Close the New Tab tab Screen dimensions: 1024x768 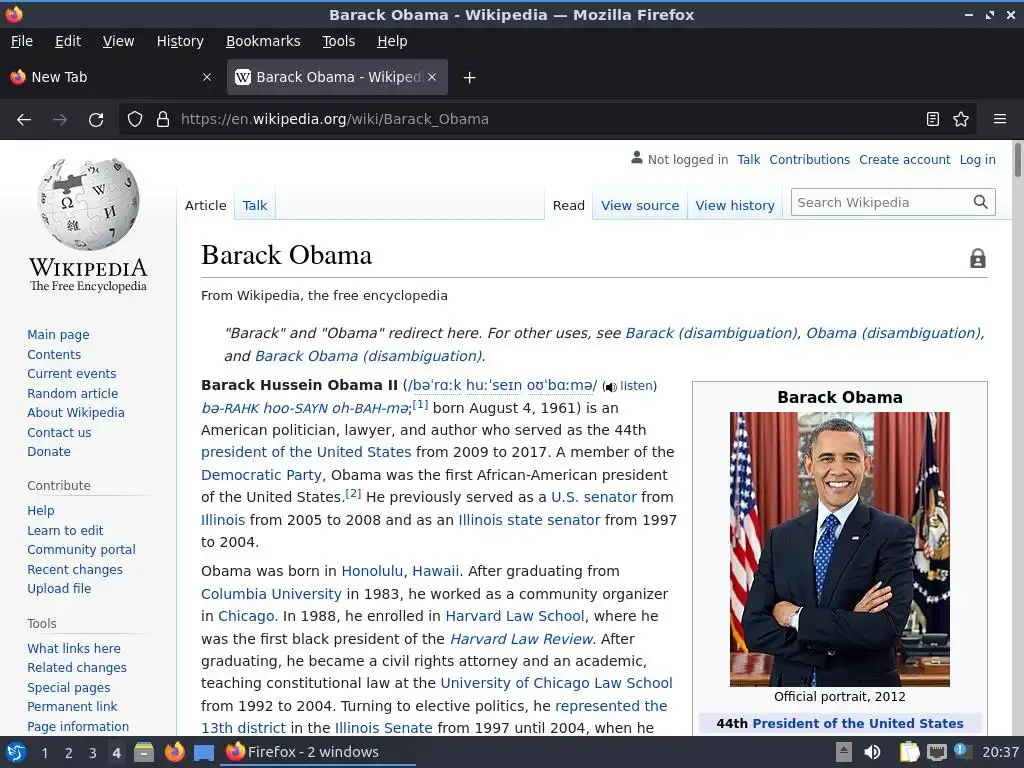(207, 77)
